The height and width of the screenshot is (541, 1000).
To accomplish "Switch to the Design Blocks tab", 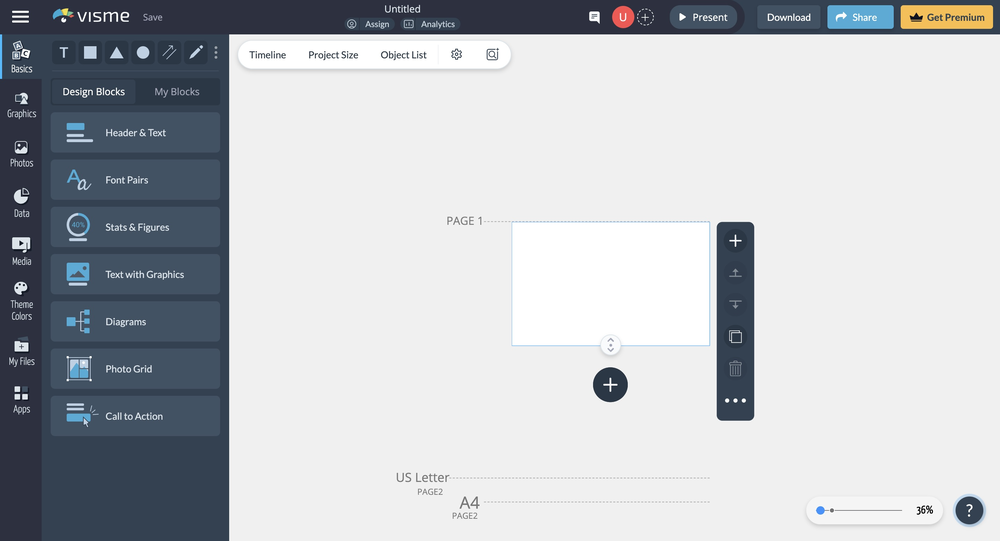I will [x=94, y=92].
